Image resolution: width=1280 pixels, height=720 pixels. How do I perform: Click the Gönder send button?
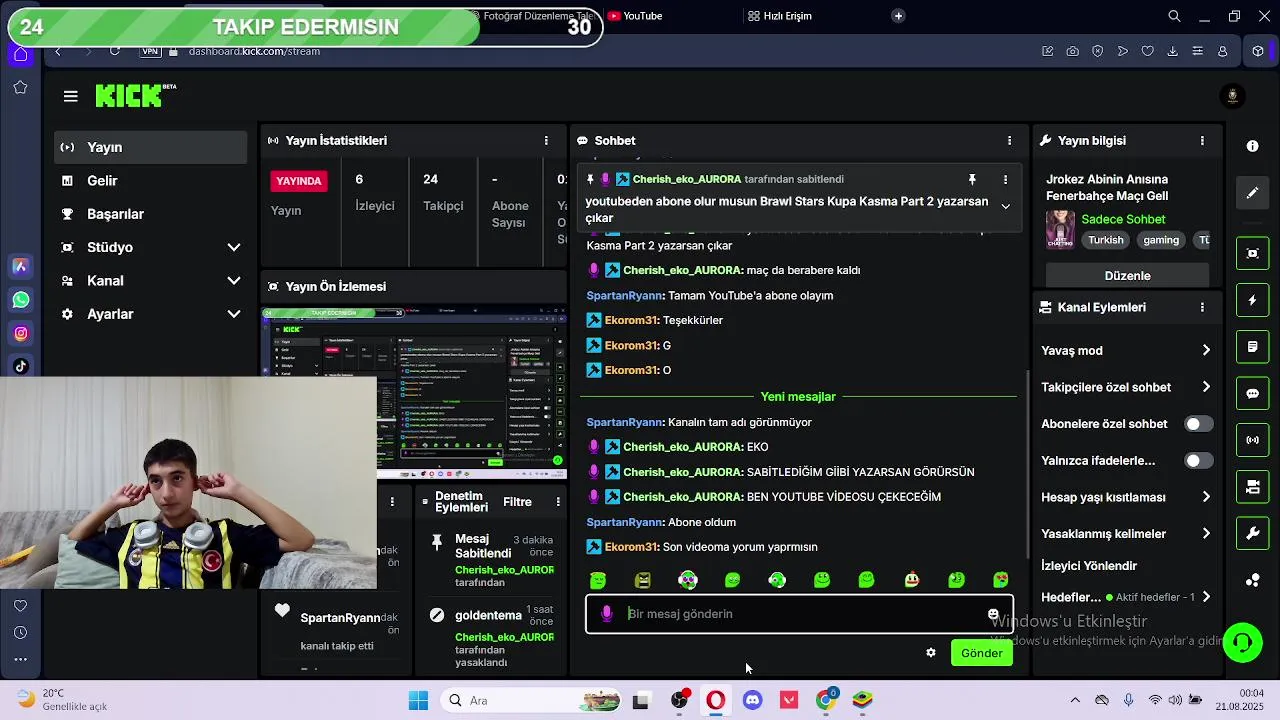pyautogui.click(x=981, y=653)
